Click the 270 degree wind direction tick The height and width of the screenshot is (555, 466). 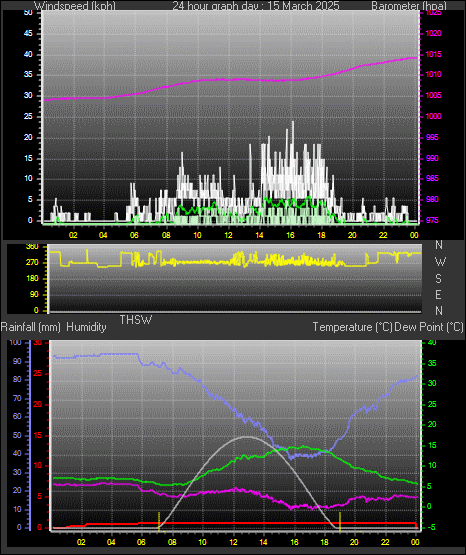click(x=32, y=263)
